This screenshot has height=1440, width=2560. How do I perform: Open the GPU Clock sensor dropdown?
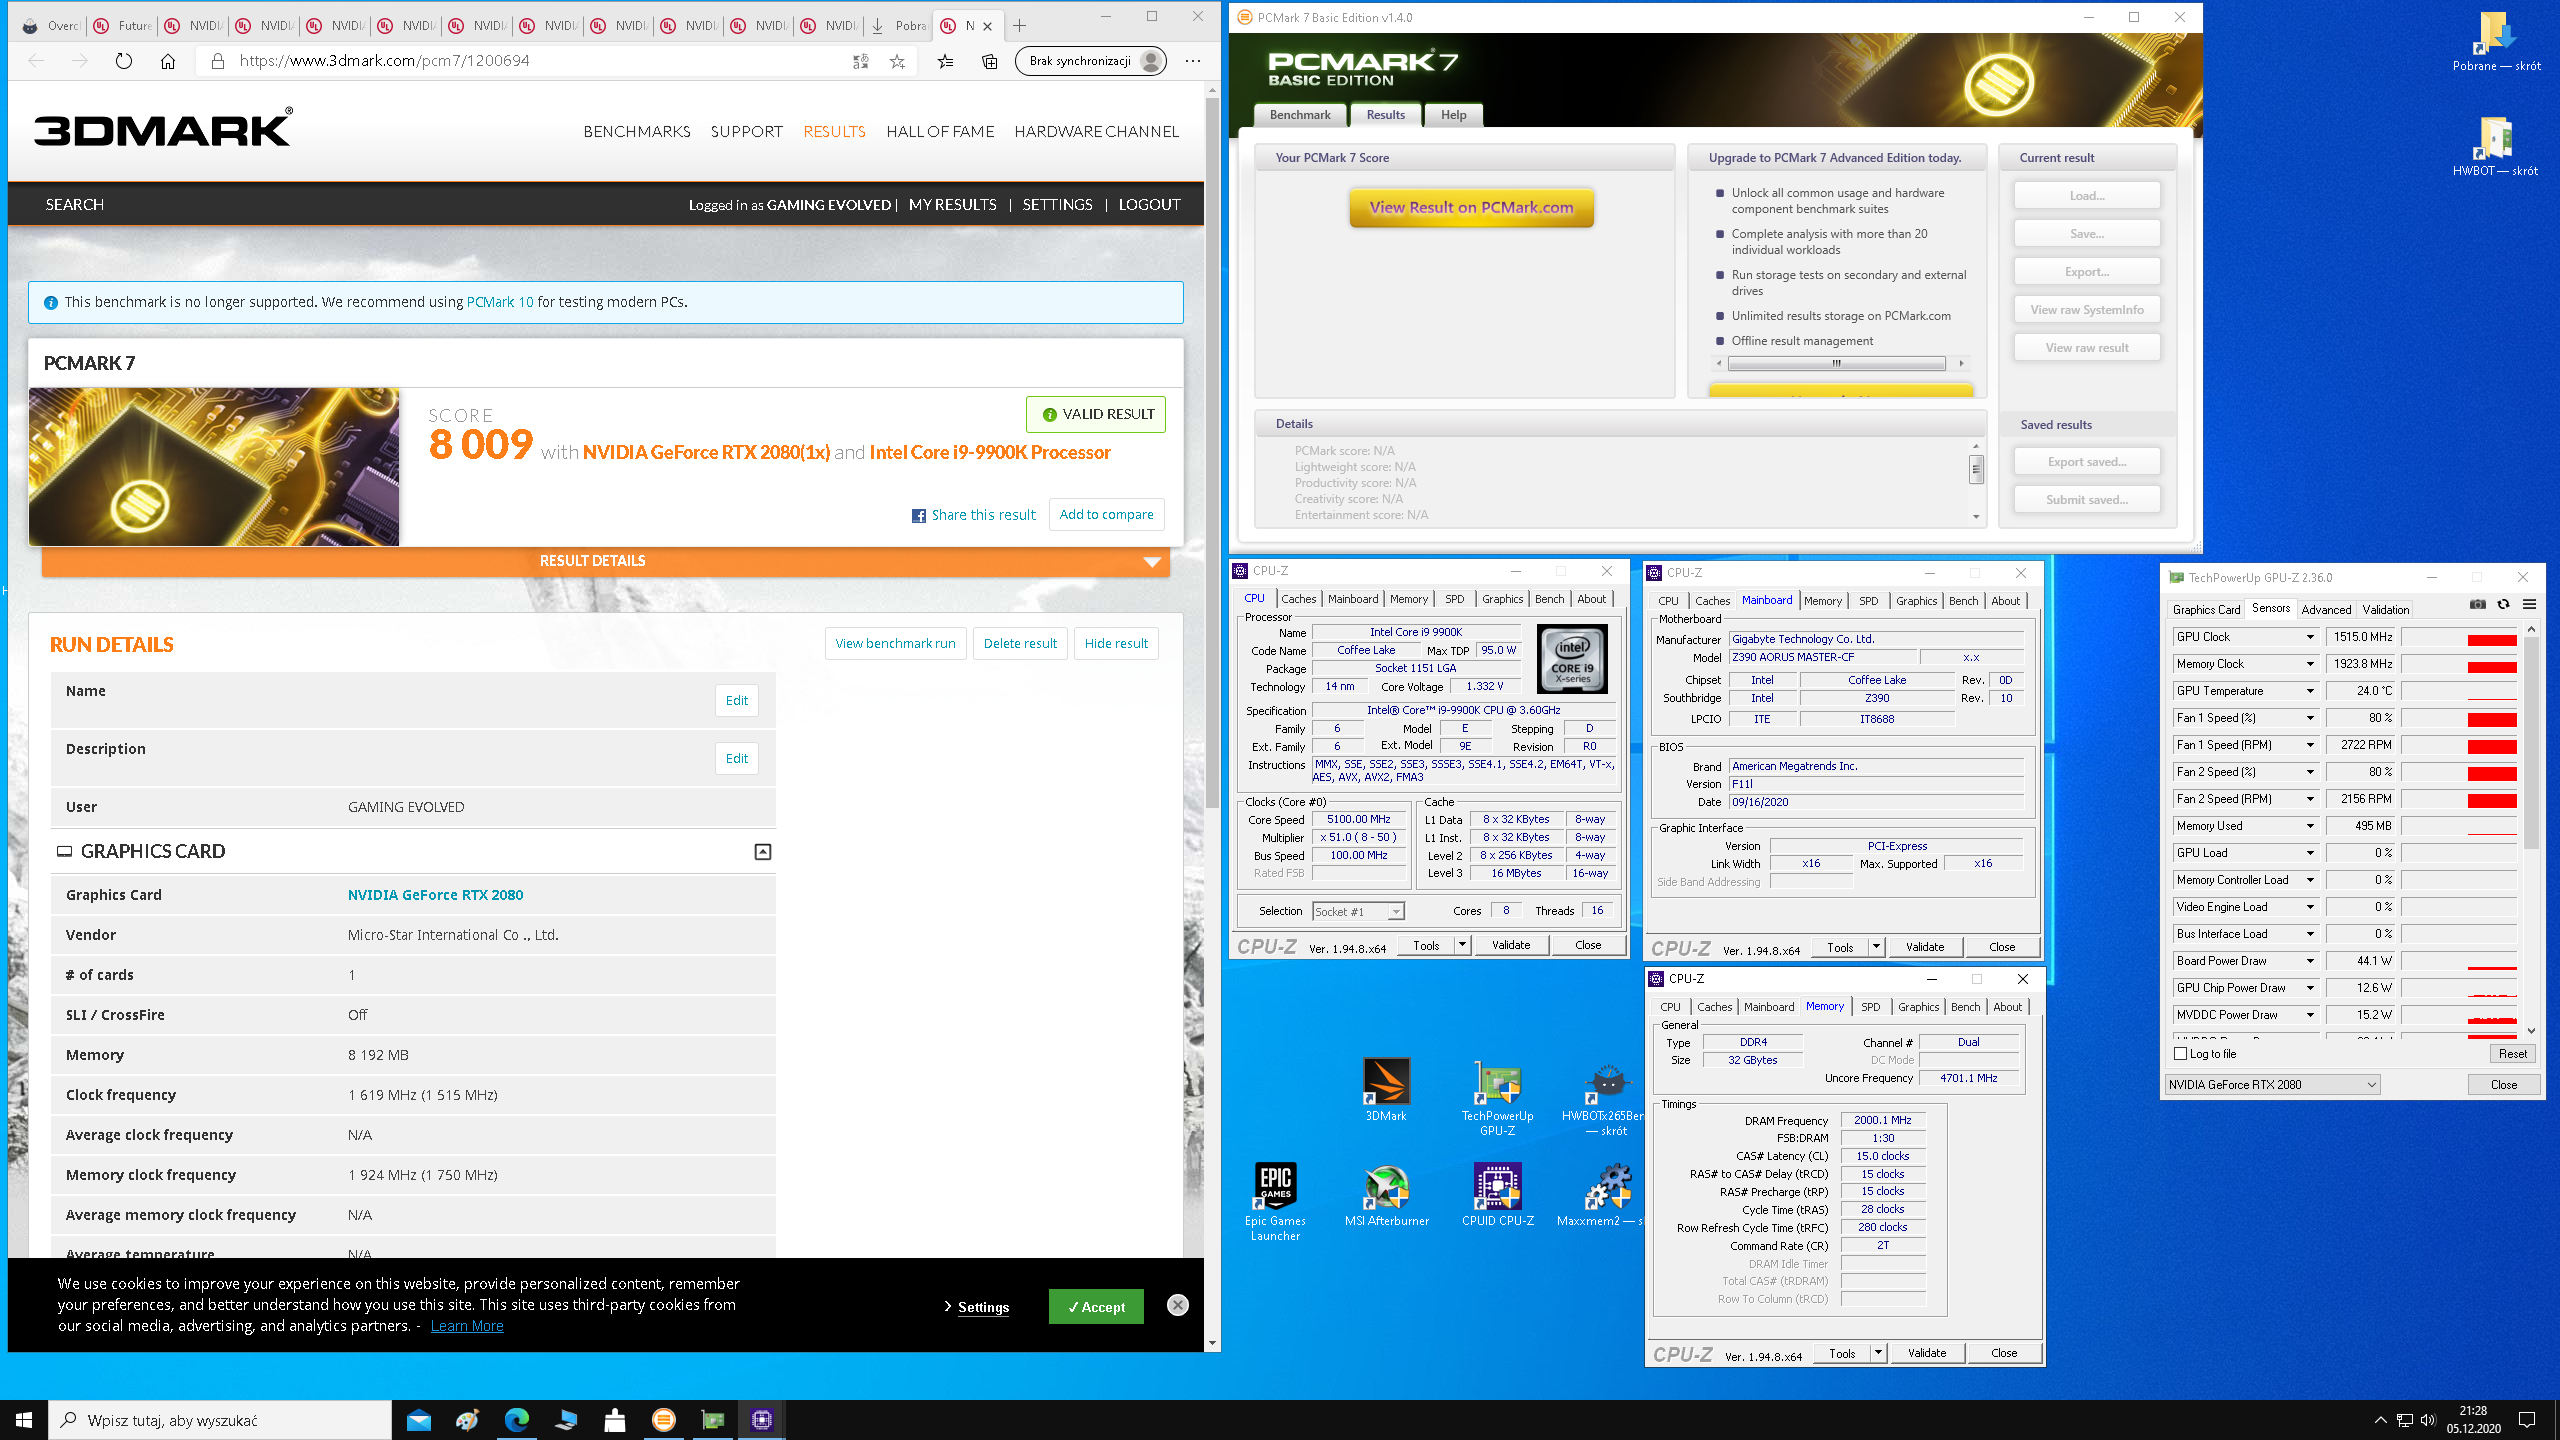2310,637
